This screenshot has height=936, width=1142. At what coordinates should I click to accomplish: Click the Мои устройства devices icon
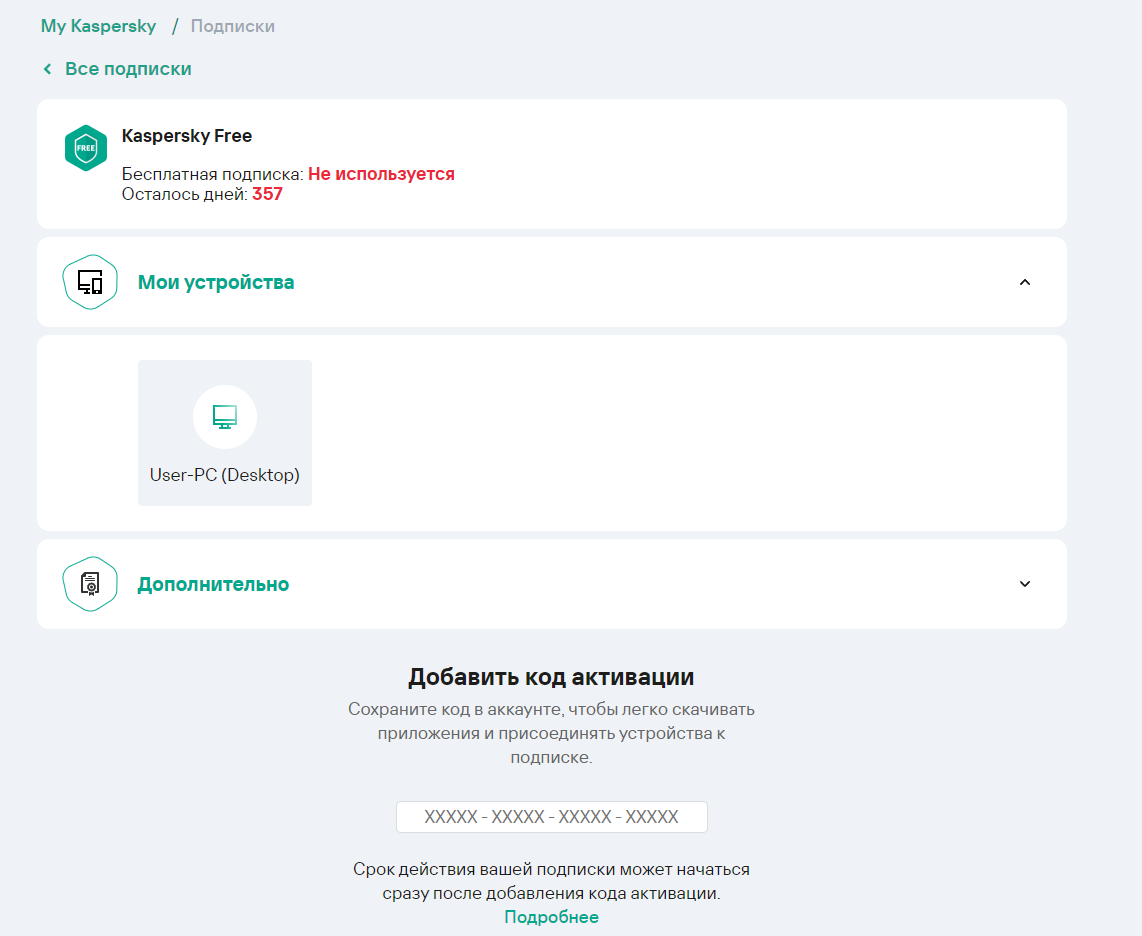90,282
